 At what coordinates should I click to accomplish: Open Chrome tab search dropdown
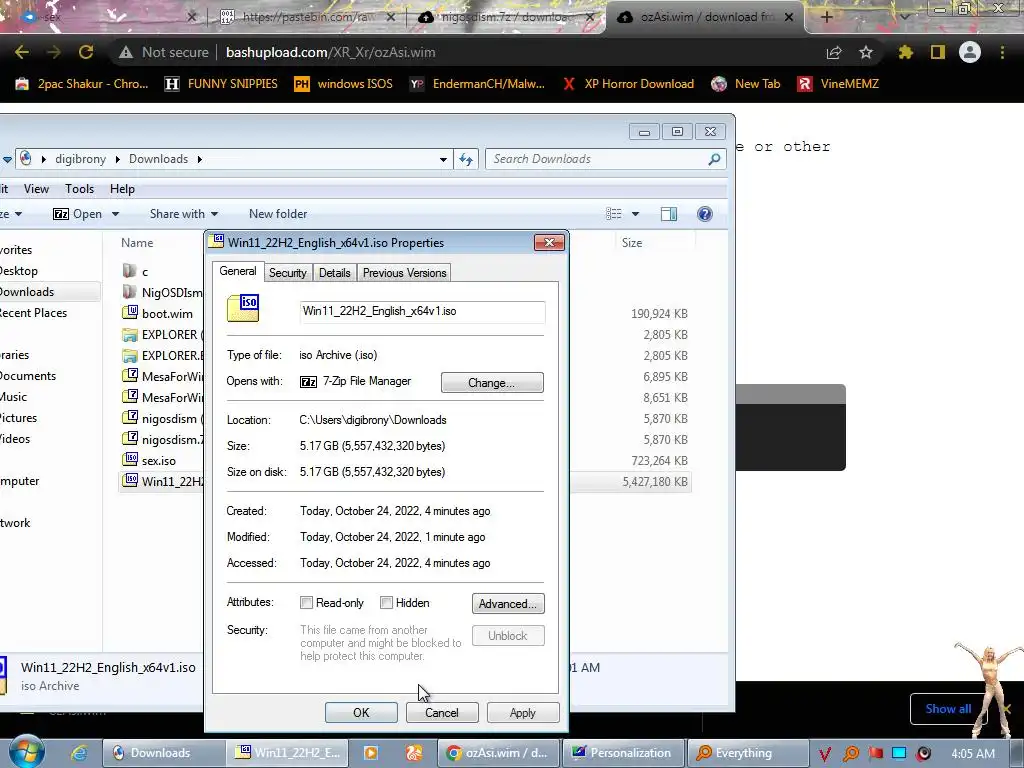tap(904, 17)
